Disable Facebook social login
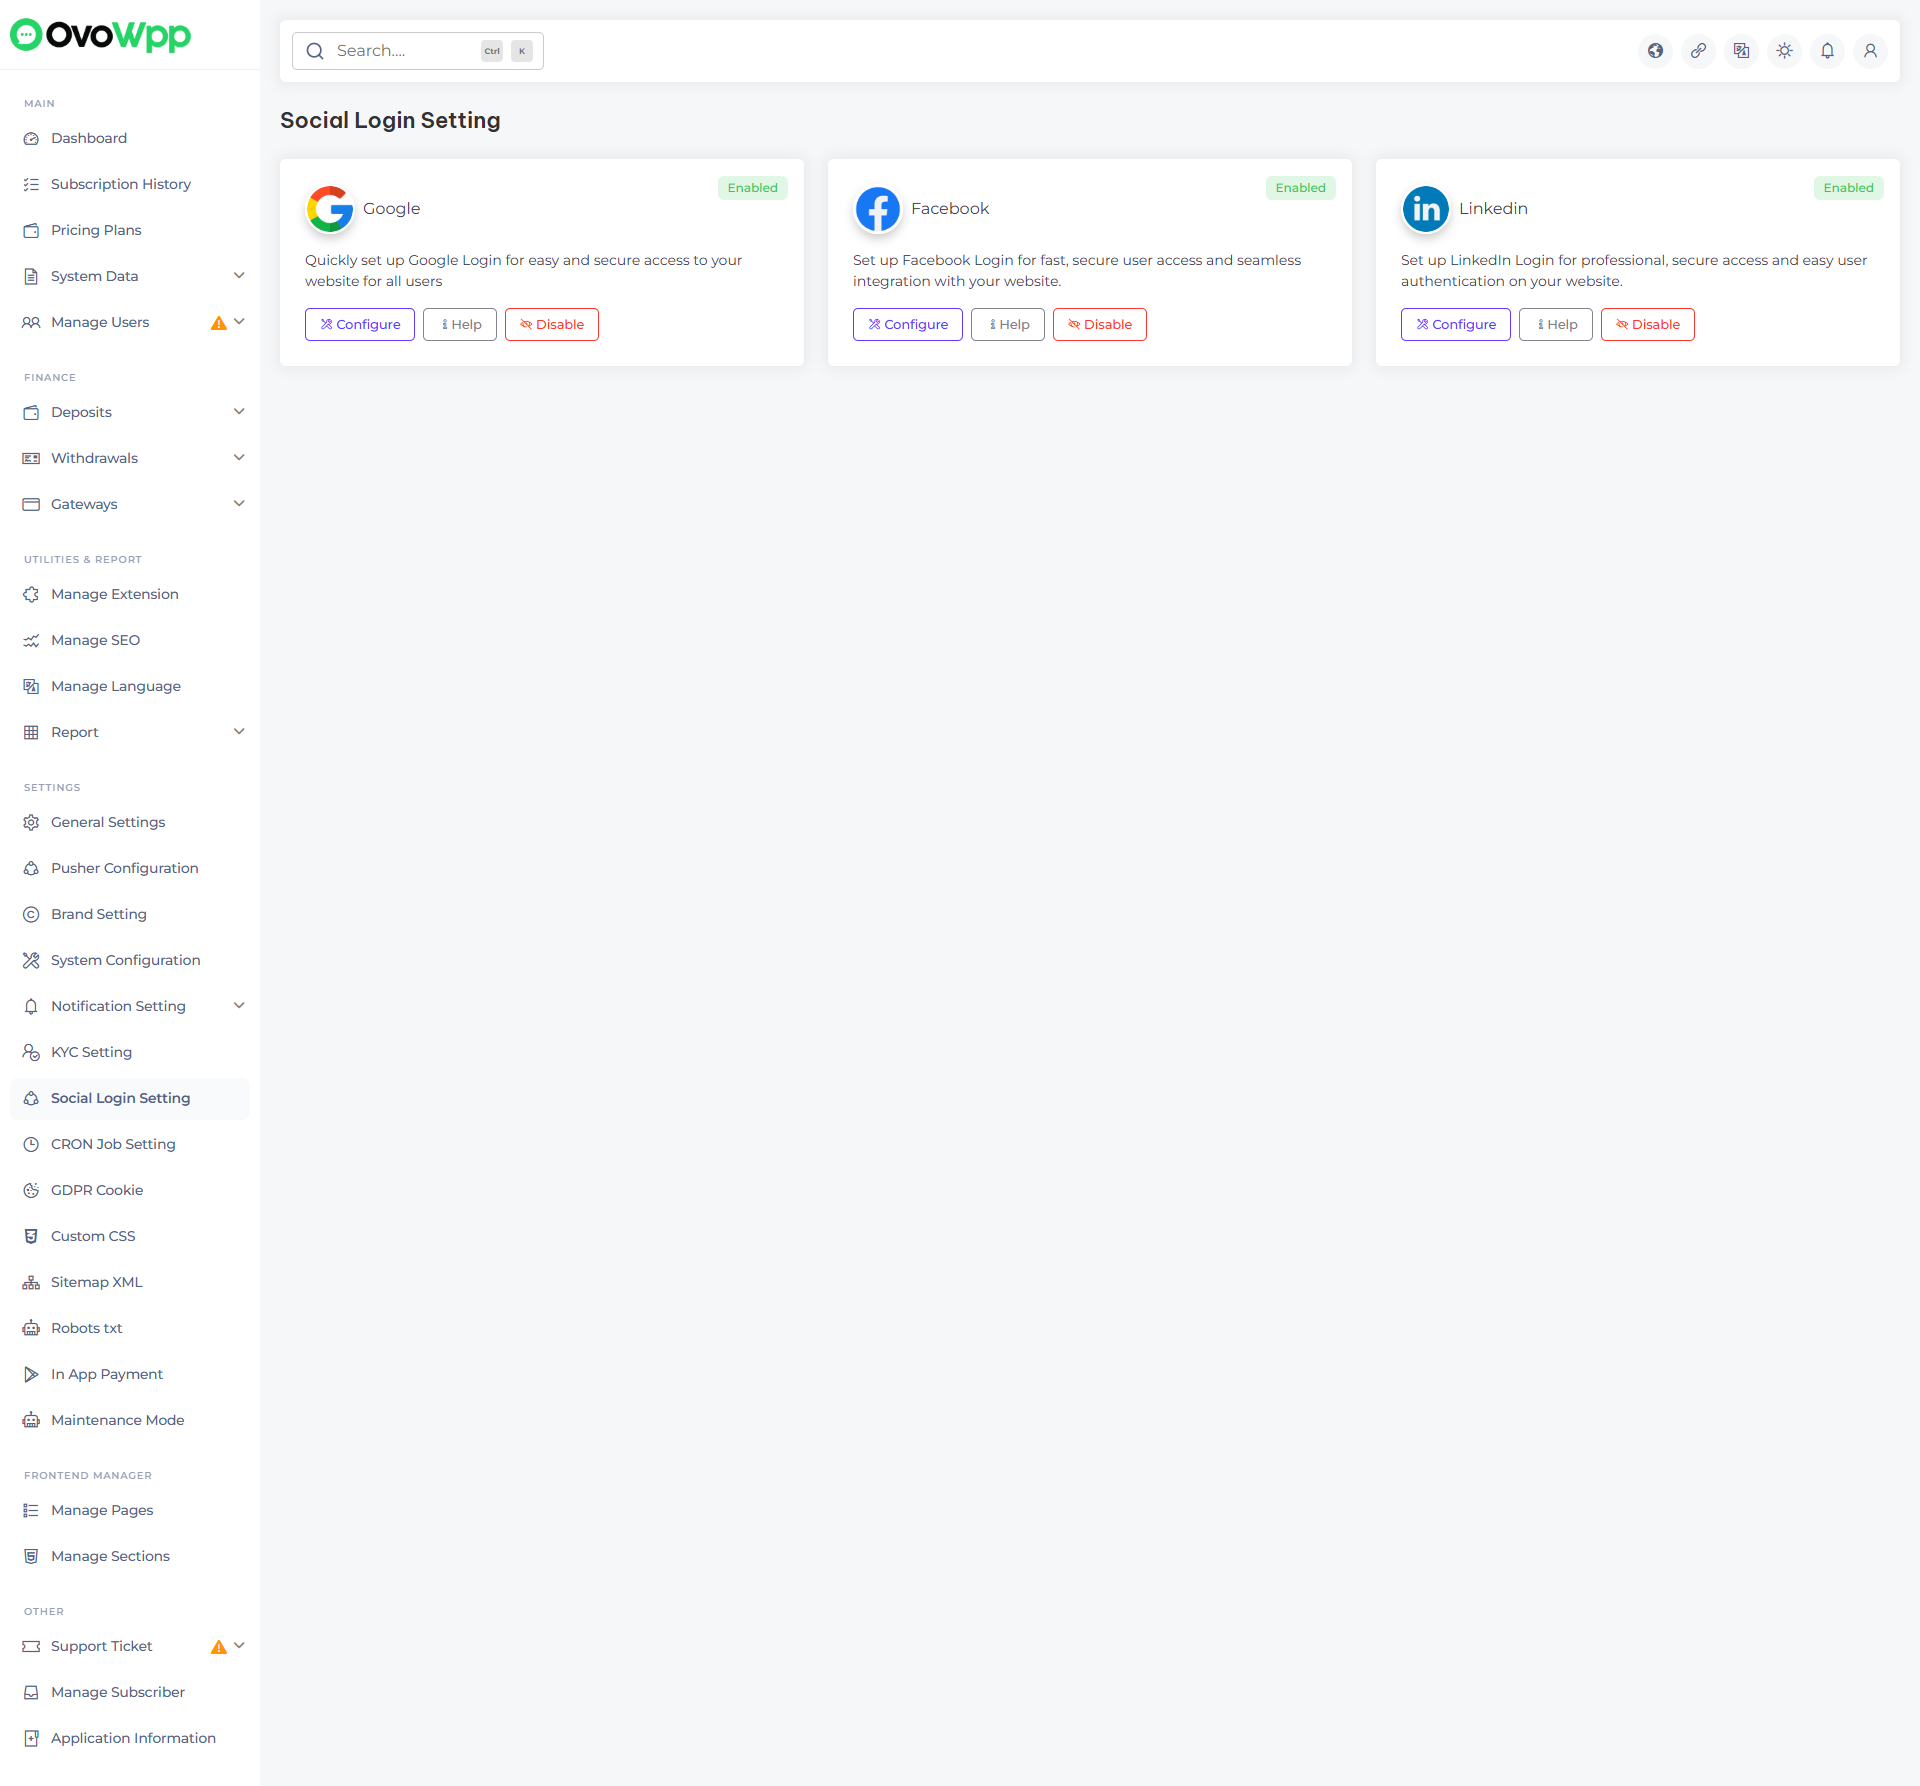1920x1786 pixels. pyautogui.click(x=1099, y=325)
